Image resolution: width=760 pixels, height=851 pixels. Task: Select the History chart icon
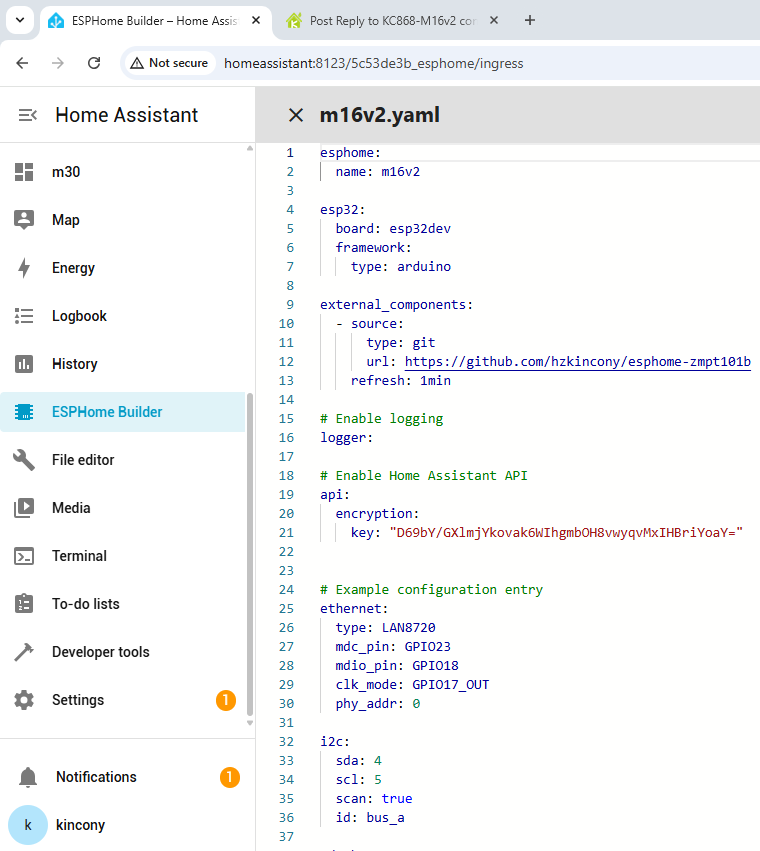coord(25,364)
